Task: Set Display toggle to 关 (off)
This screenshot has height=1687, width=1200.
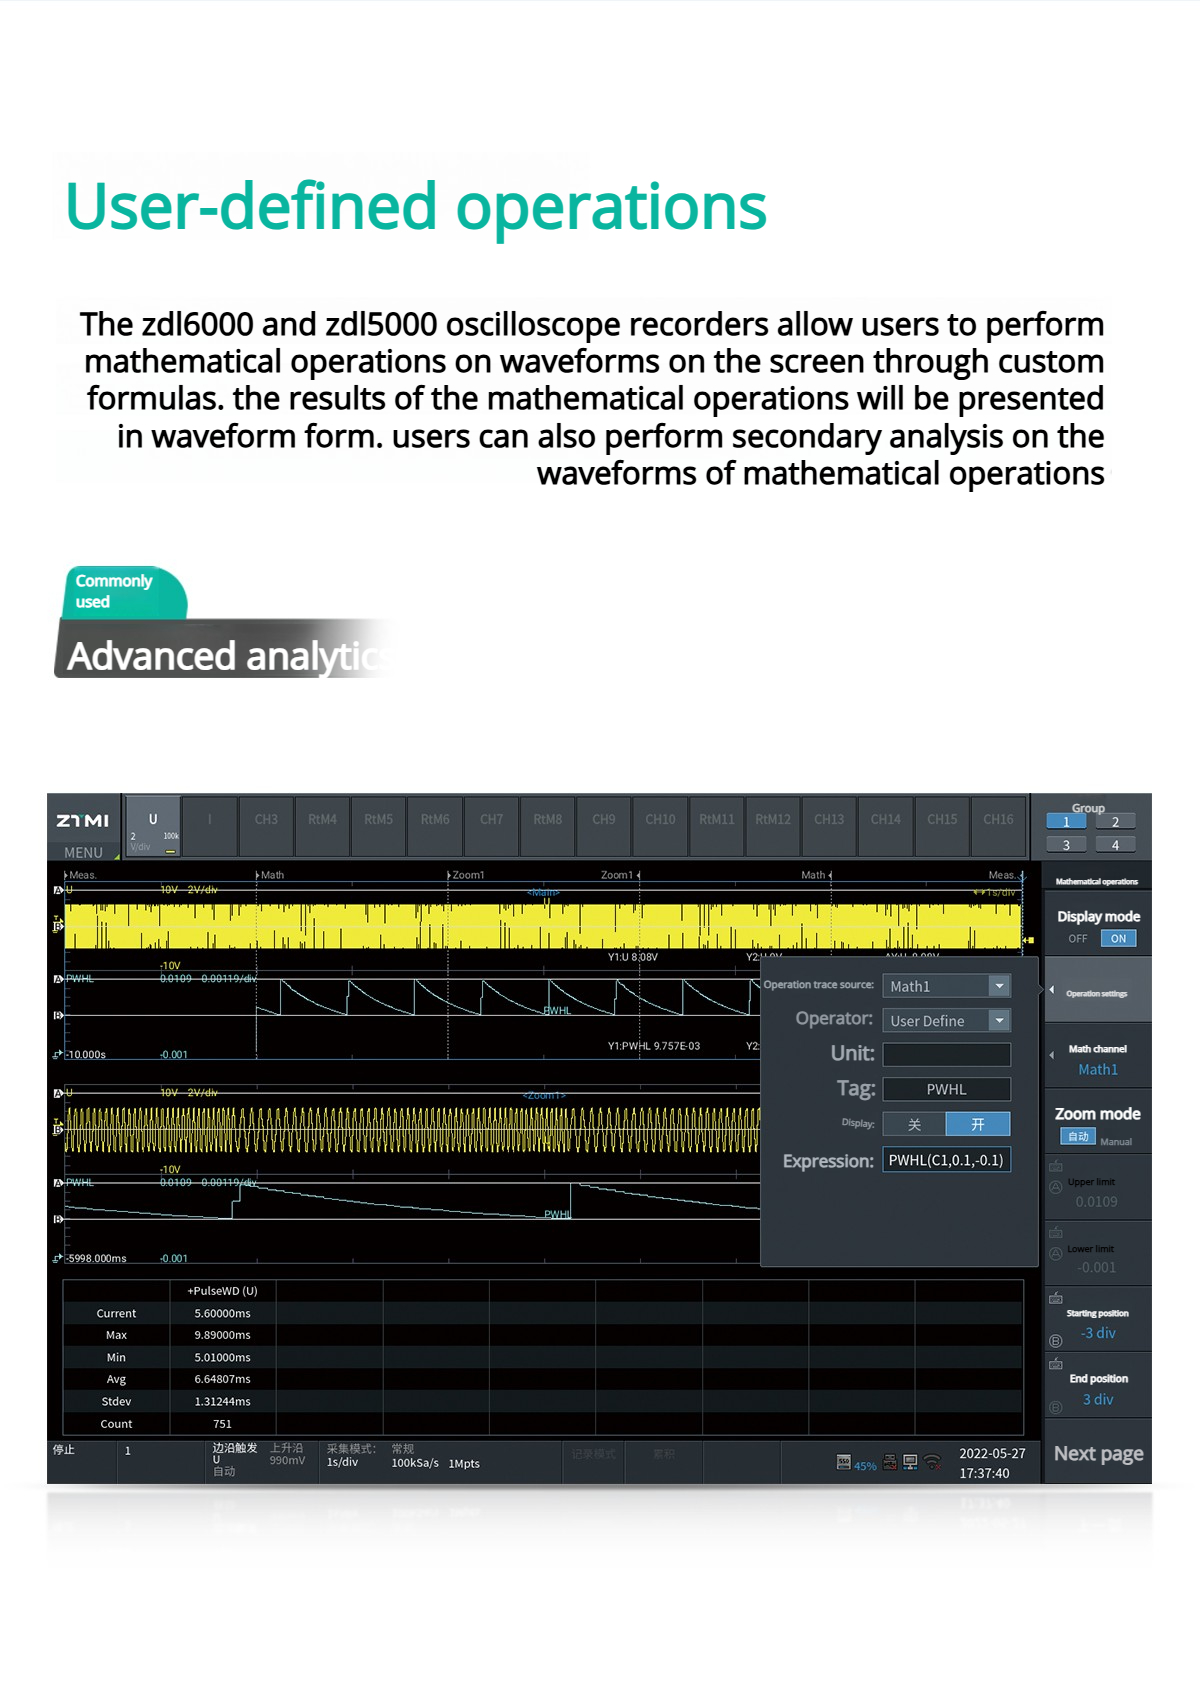Action: (x=914, y=1124)
